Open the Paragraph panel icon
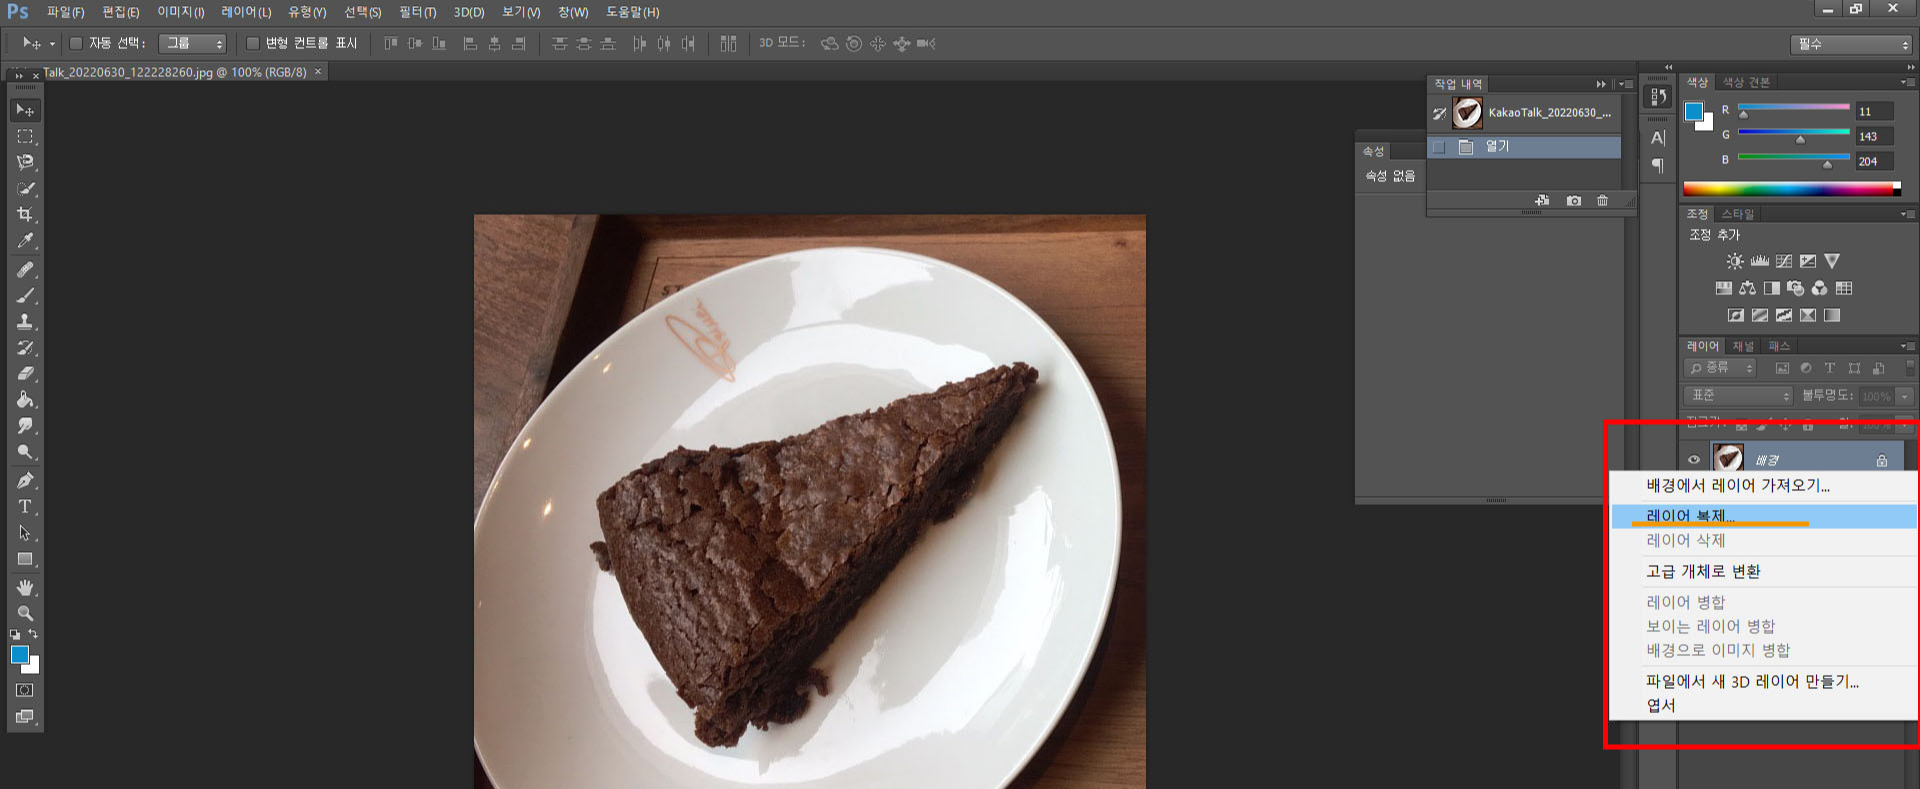Viewport: 1920px width, 789px height. [1658, 165]
